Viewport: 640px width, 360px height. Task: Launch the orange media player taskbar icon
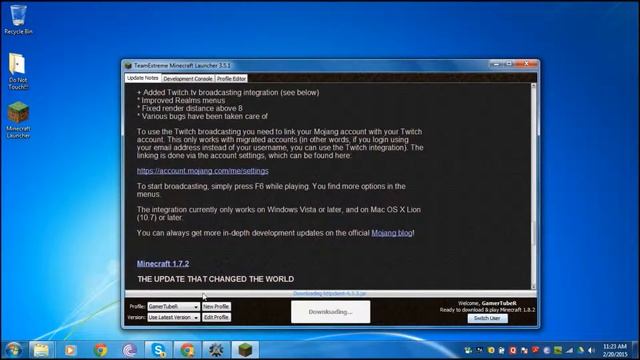[x=70, y=350]
